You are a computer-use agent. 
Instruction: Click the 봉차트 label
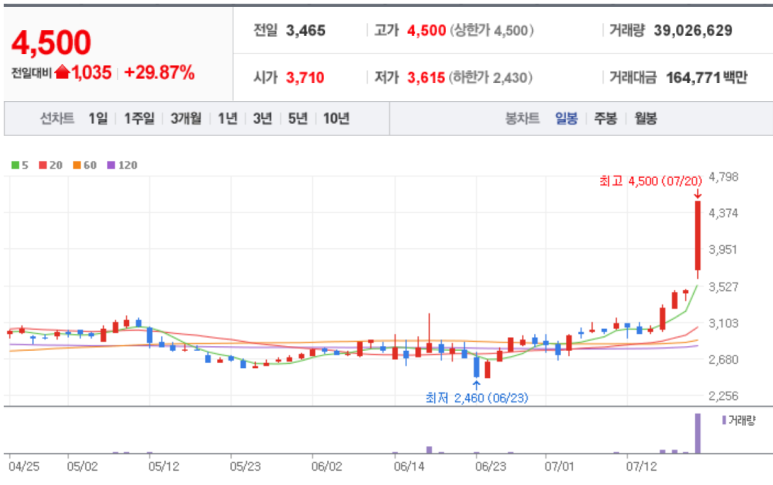(x=522, y=118)
